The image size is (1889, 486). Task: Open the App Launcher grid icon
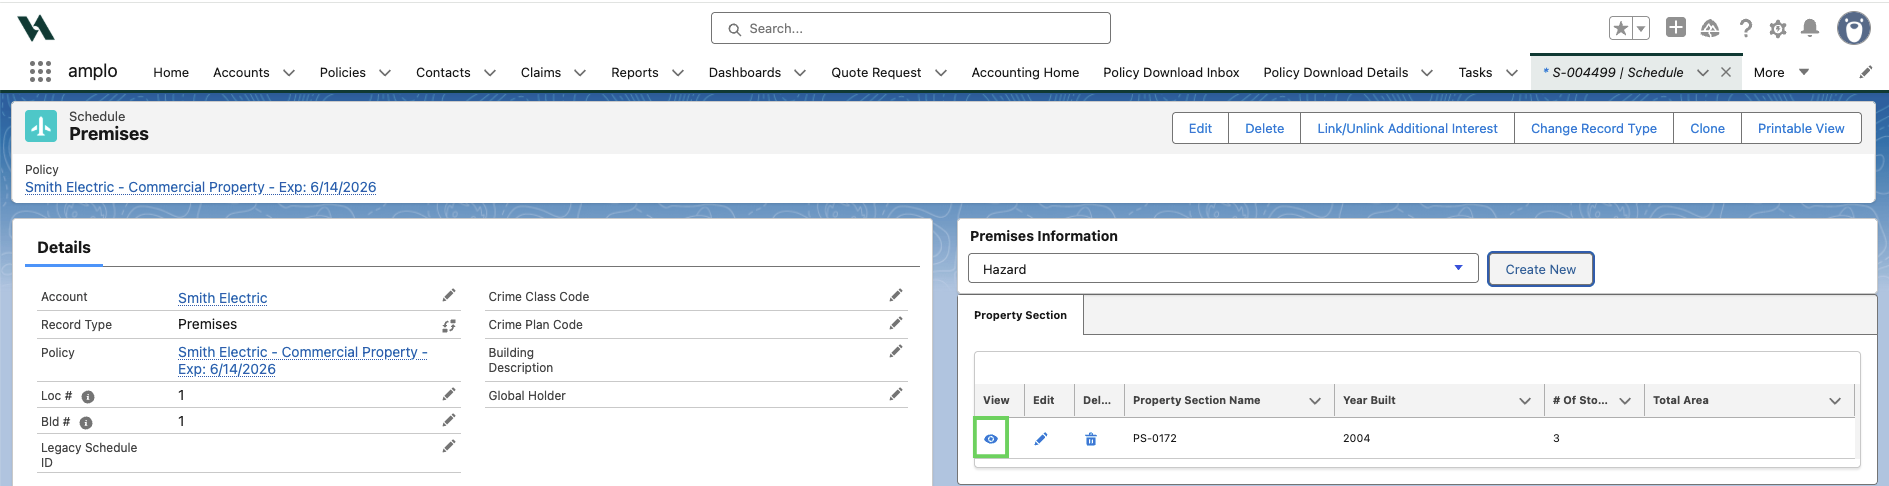point(40,72)
